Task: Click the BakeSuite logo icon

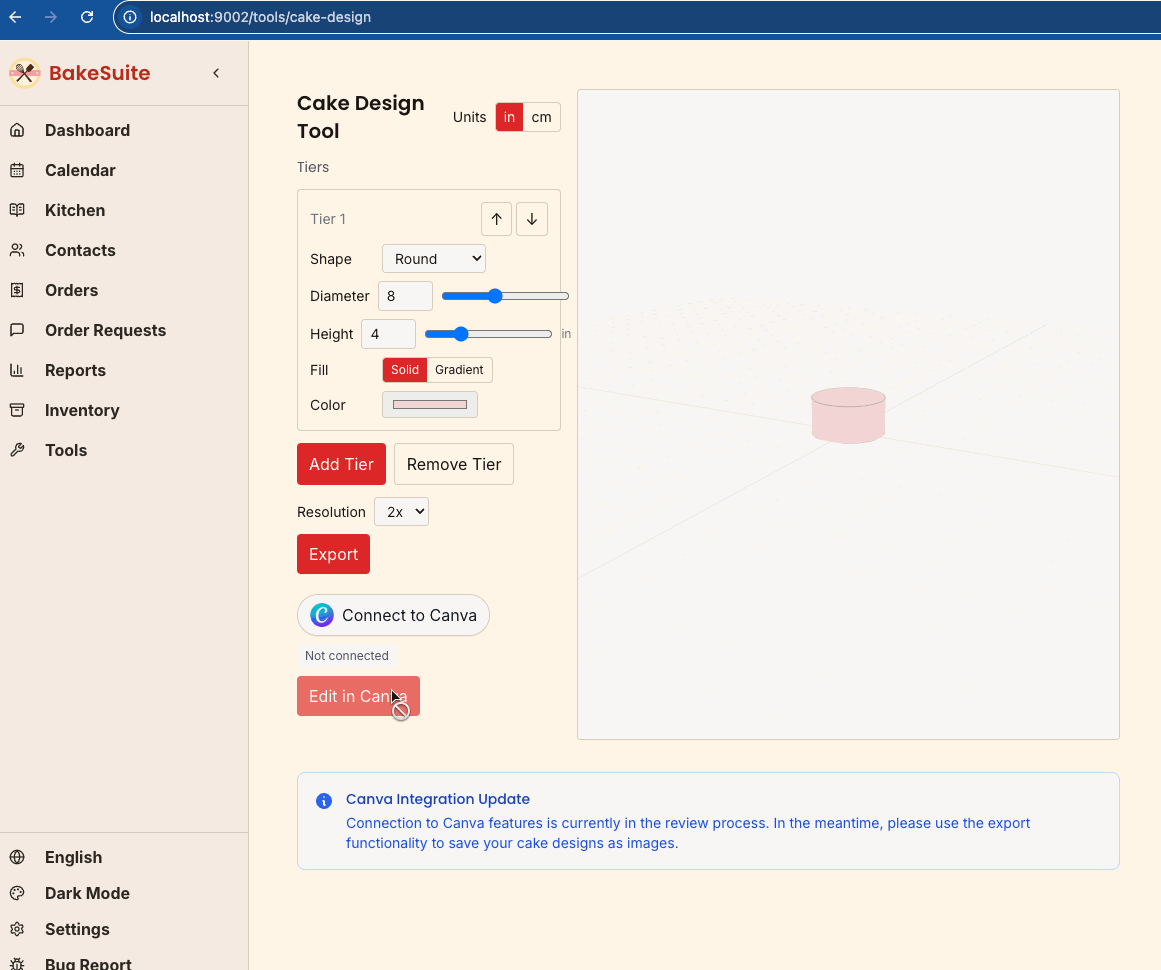Action: pos(24,73)
